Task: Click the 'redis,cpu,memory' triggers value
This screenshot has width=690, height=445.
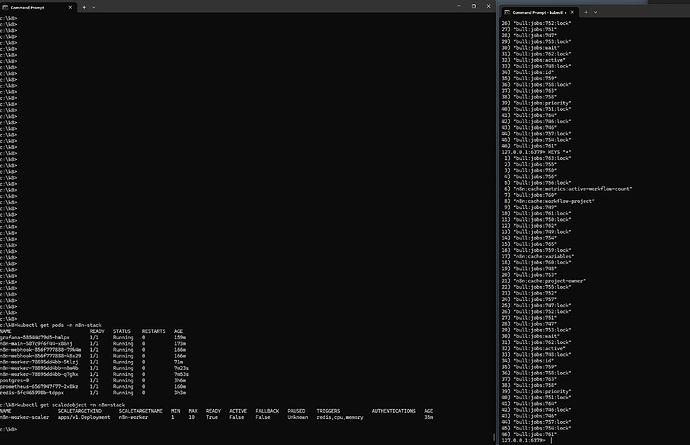Action: 340,417
